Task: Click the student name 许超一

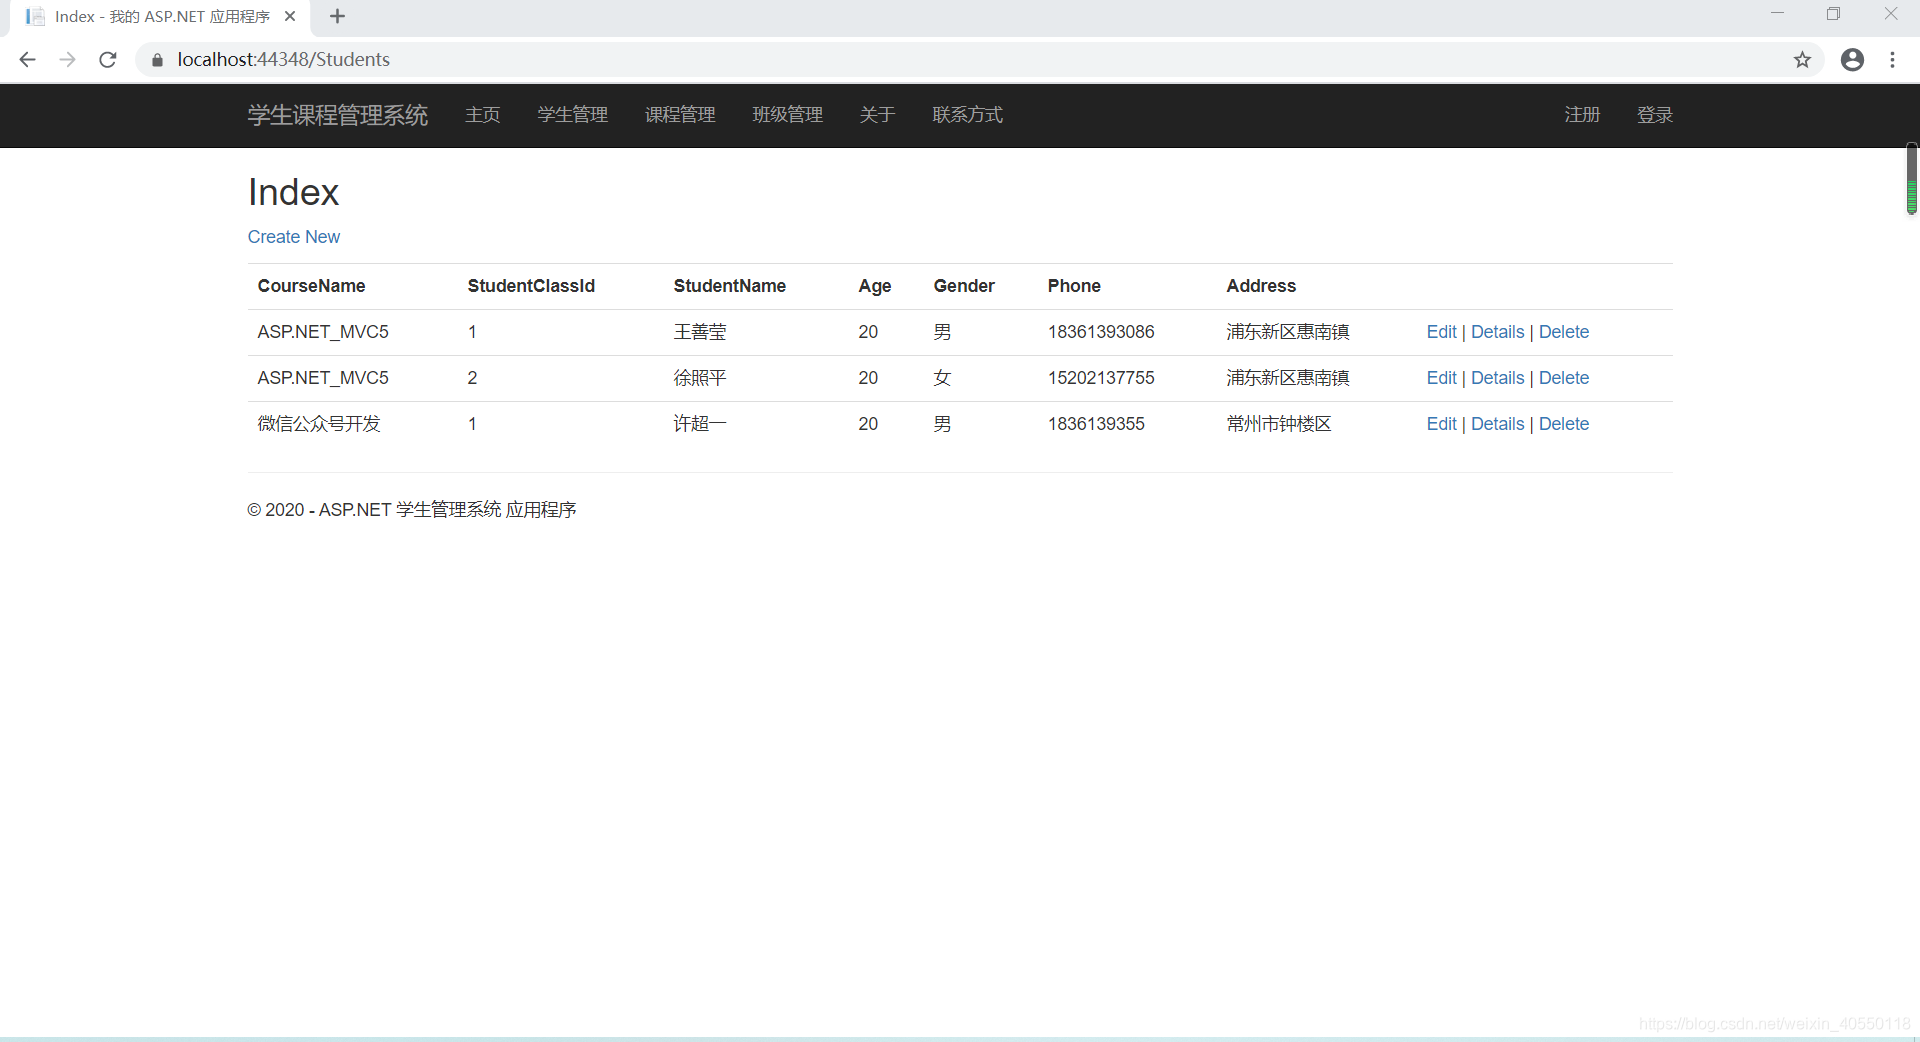Action: pyautogui.click(x=700, y=424)
